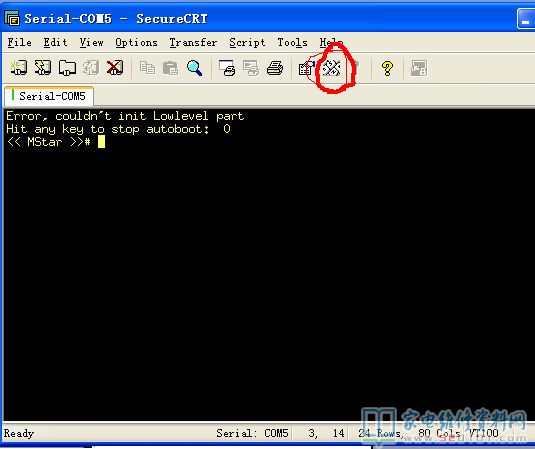Viewport: 535px width, 449px height.
Task: Open the File menu
Action: click(19, 43)
